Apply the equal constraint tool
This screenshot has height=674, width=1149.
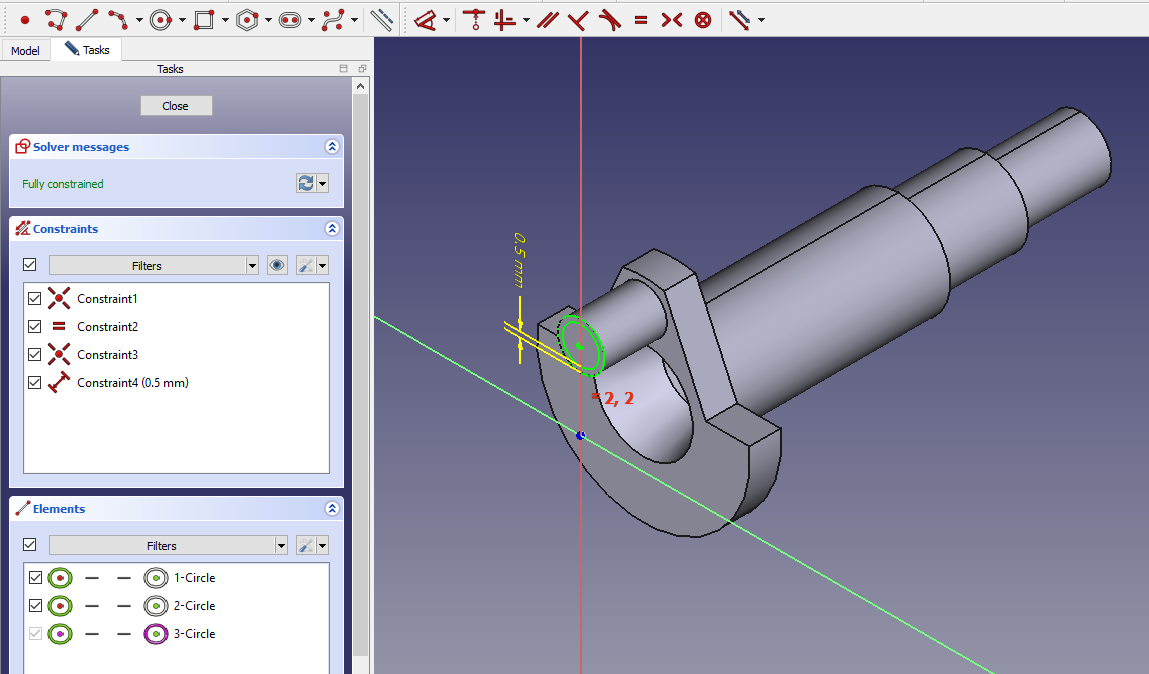tap(640, 19)
